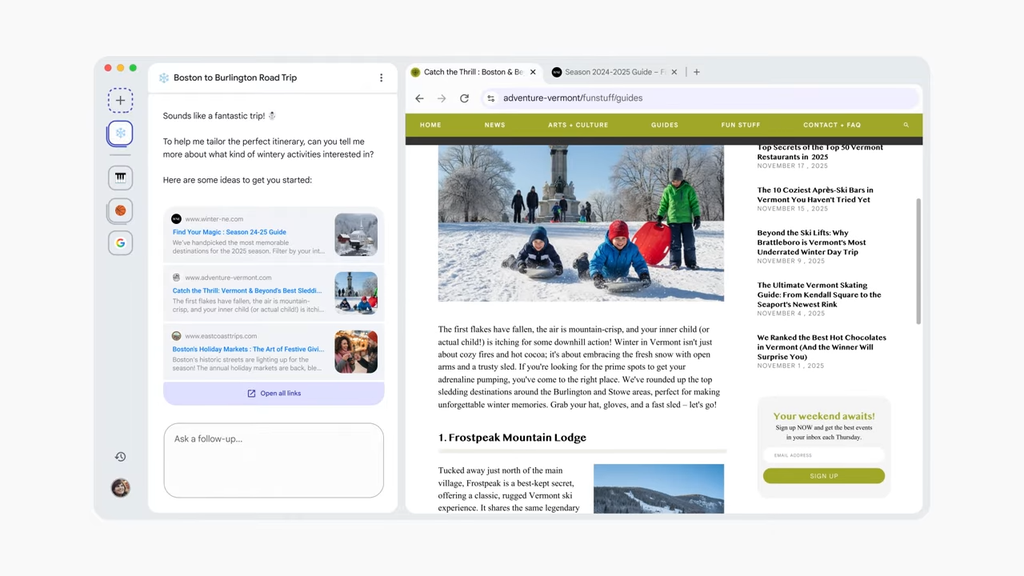Open the FUN STUFF navigation menu item
The height and width of the screenshot is (576, 1024).
point(739,124)
